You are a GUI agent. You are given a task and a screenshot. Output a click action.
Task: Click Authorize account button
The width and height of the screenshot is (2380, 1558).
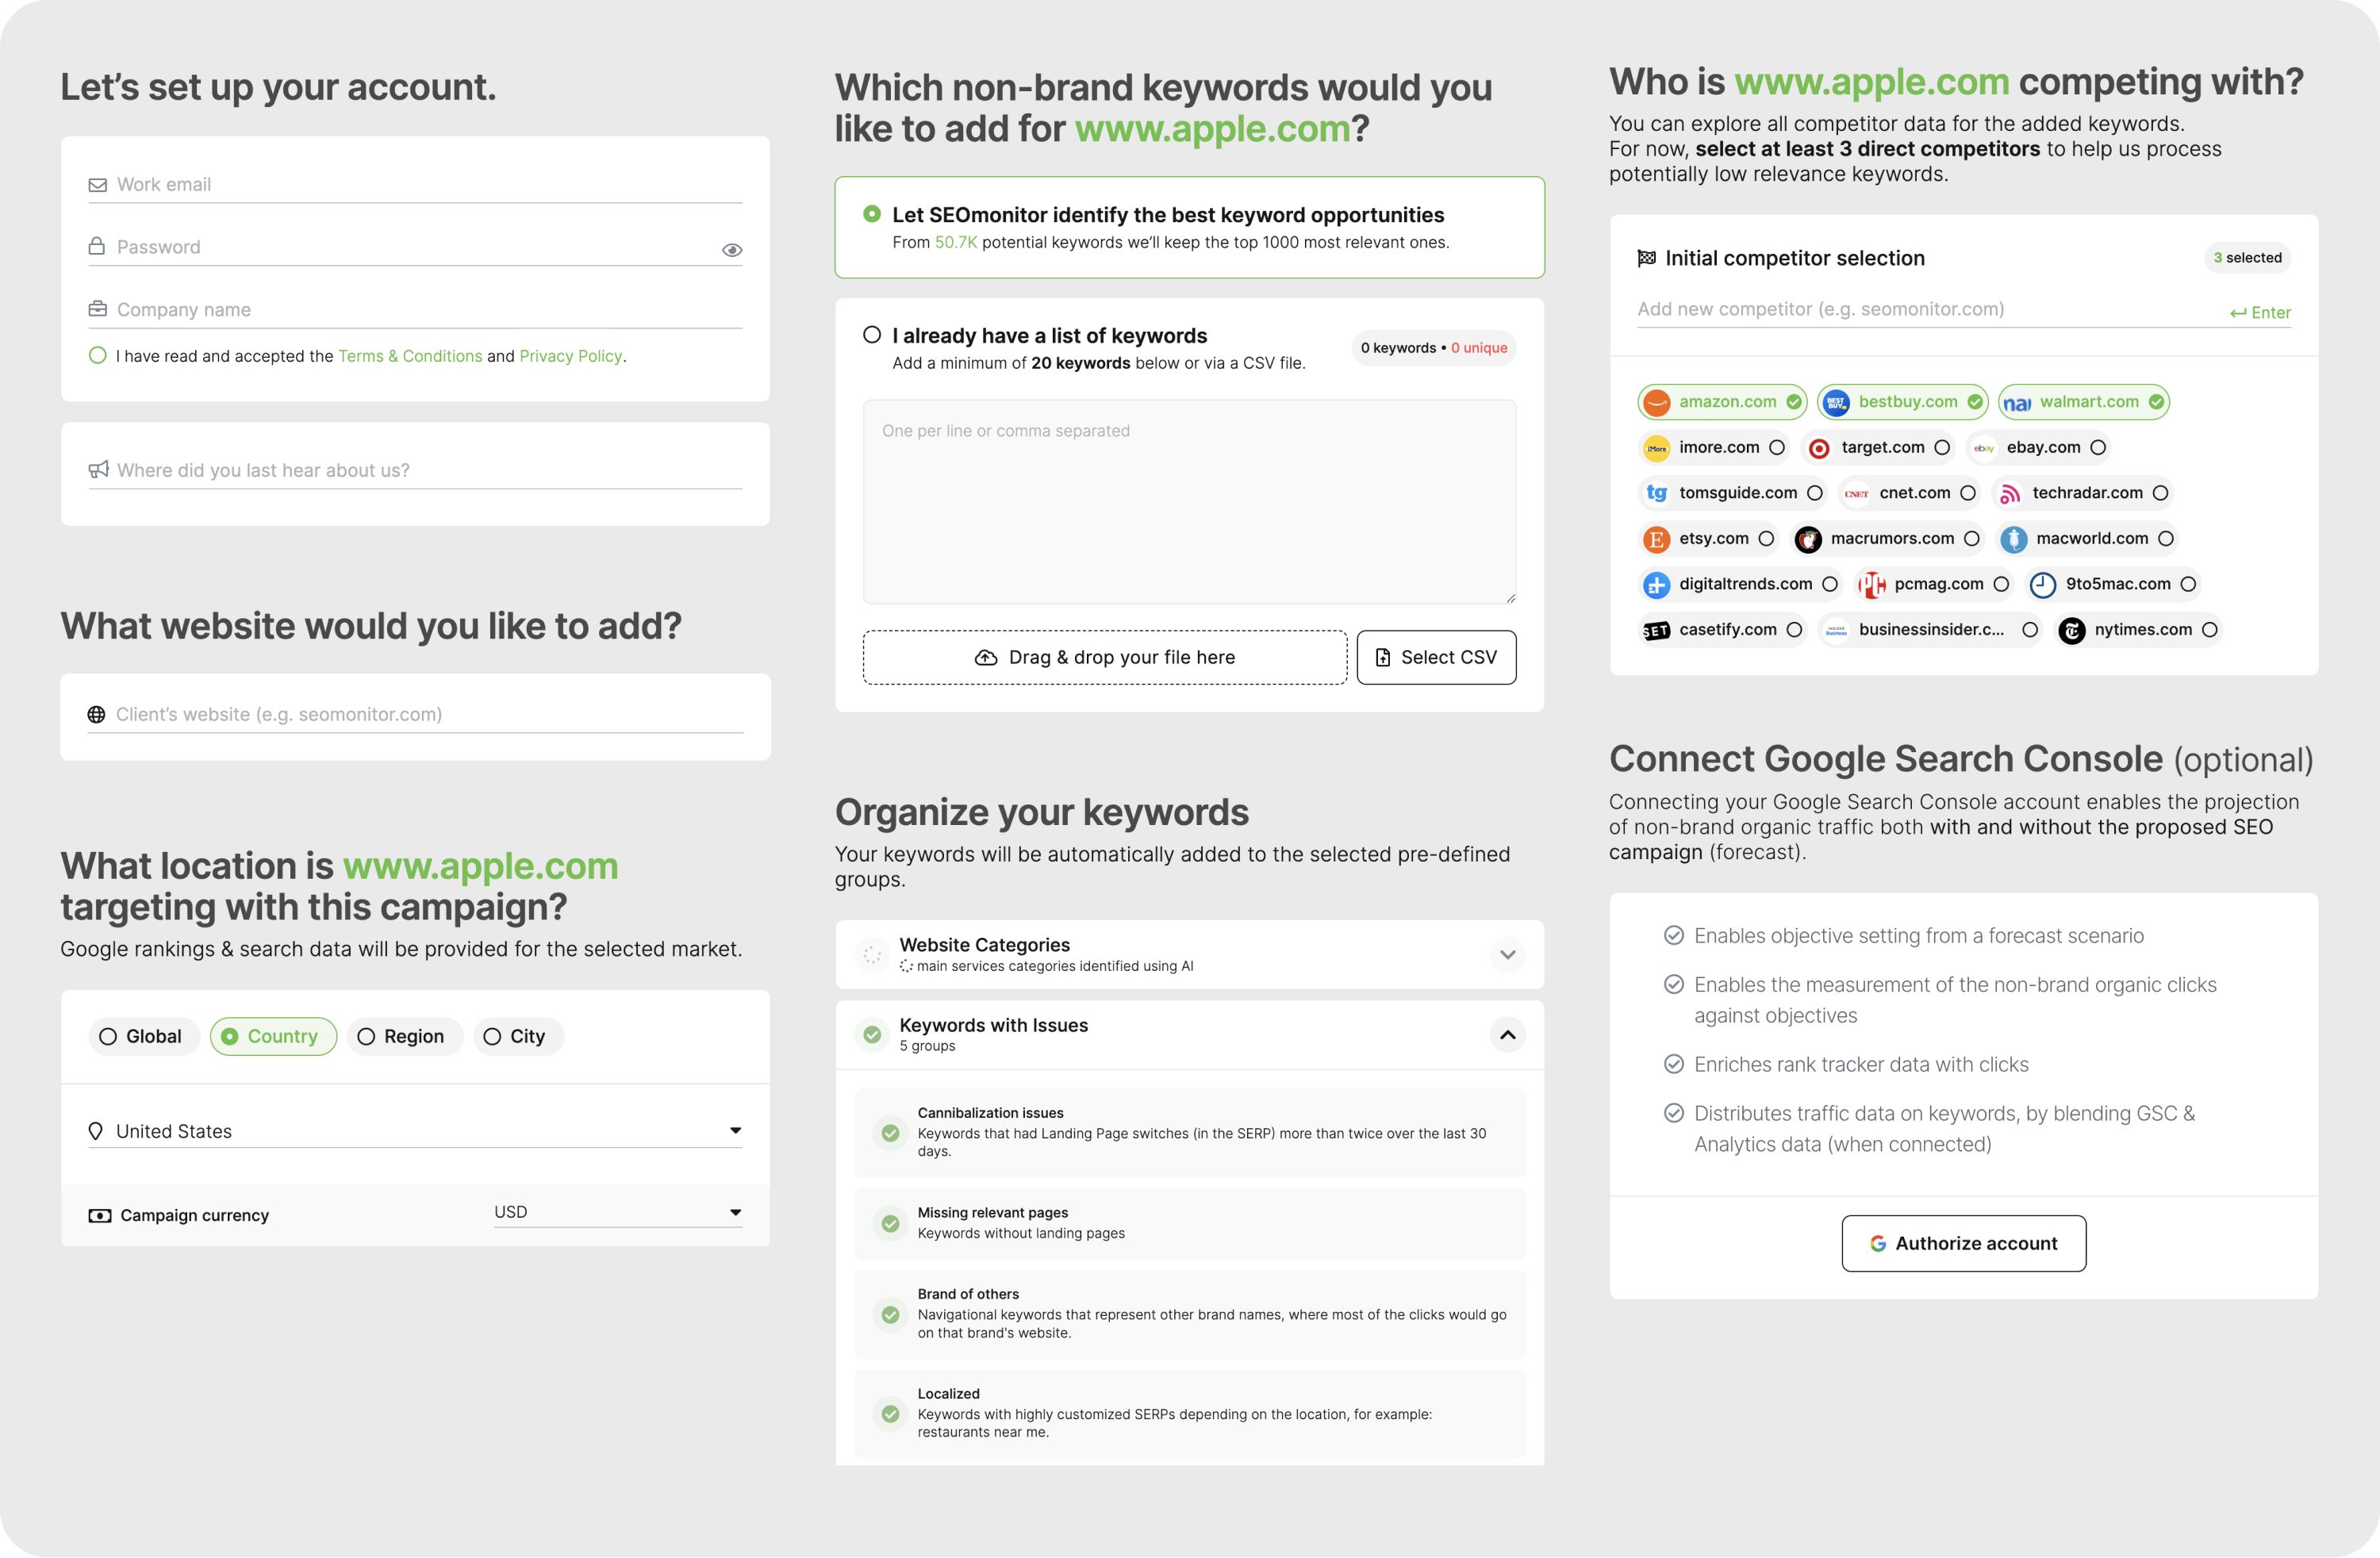[1964, 1244]
